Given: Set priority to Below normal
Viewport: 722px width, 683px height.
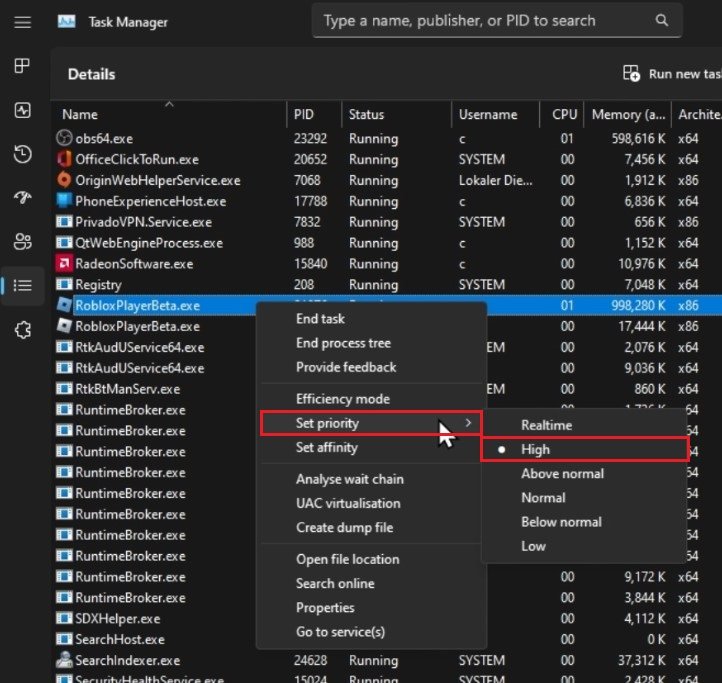Looking at the screenshot, I should point(585,522).
